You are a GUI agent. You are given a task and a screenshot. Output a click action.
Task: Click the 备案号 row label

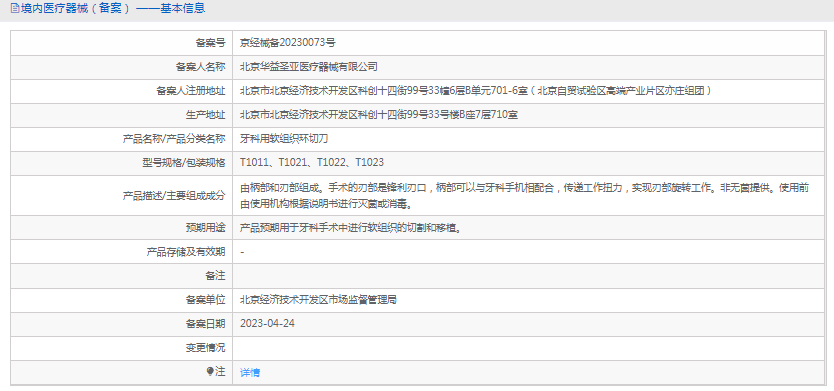tap(210, 43)
